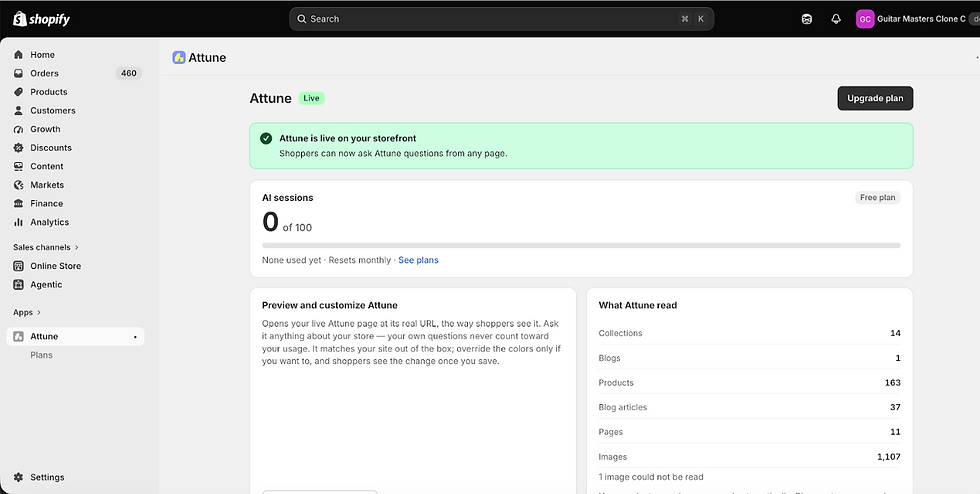Click '1 image could not be read' text
980x494 pixels.
[651, 477]
